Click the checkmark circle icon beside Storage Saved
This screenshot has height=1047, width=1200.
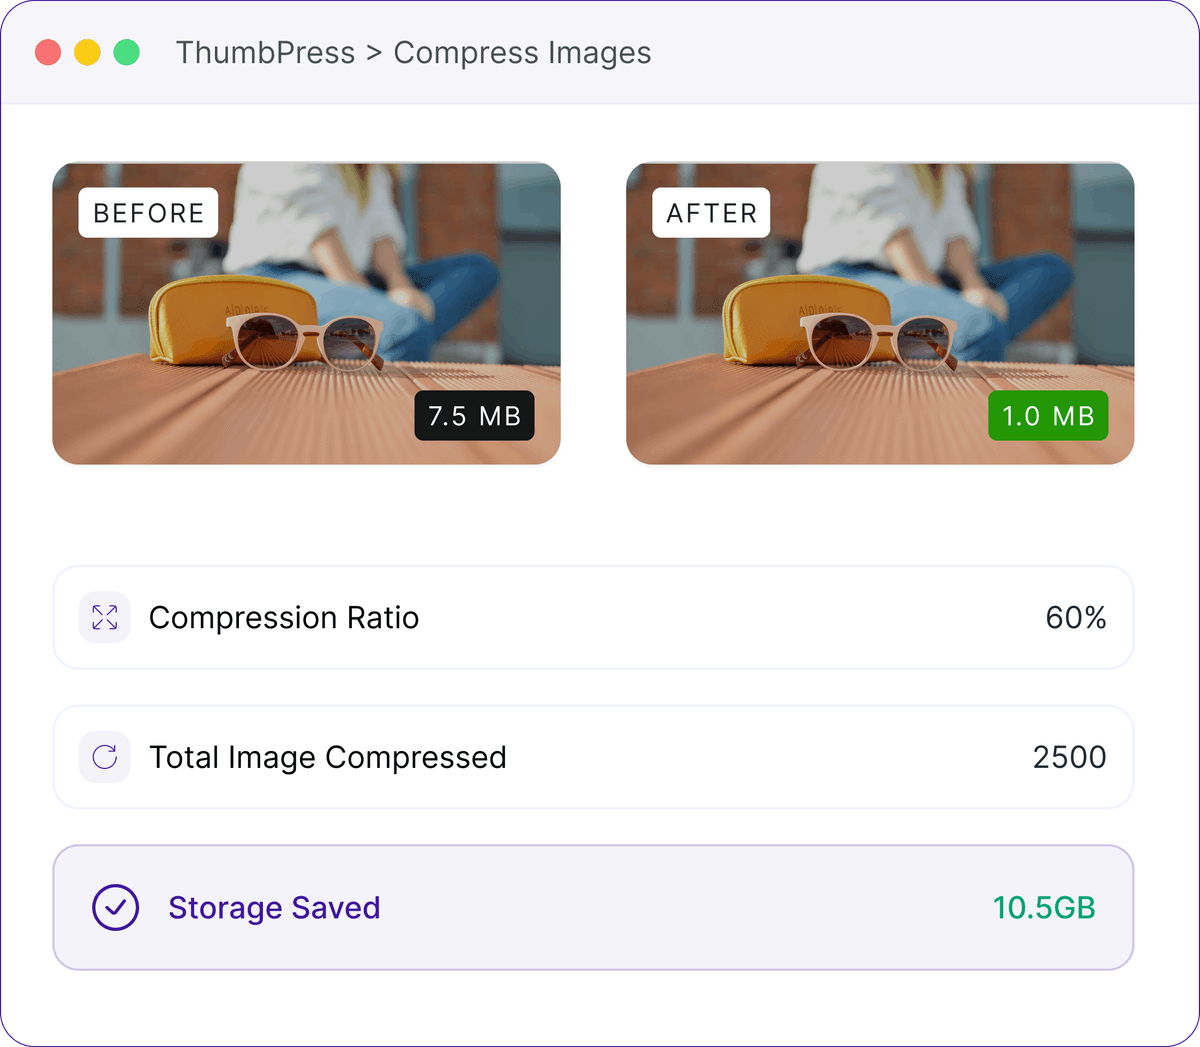point(116,907)
